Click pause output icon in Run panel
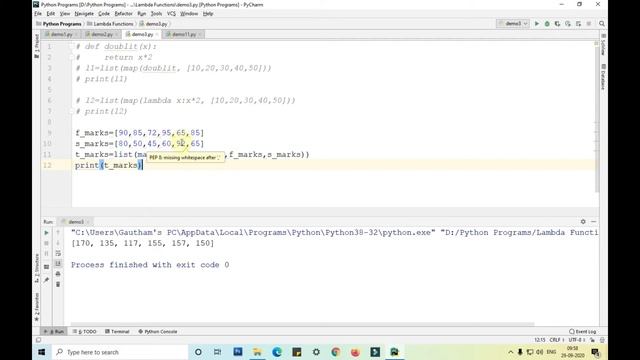The height and width of the screenshot is (360, 640). click(x=47, y=254)
